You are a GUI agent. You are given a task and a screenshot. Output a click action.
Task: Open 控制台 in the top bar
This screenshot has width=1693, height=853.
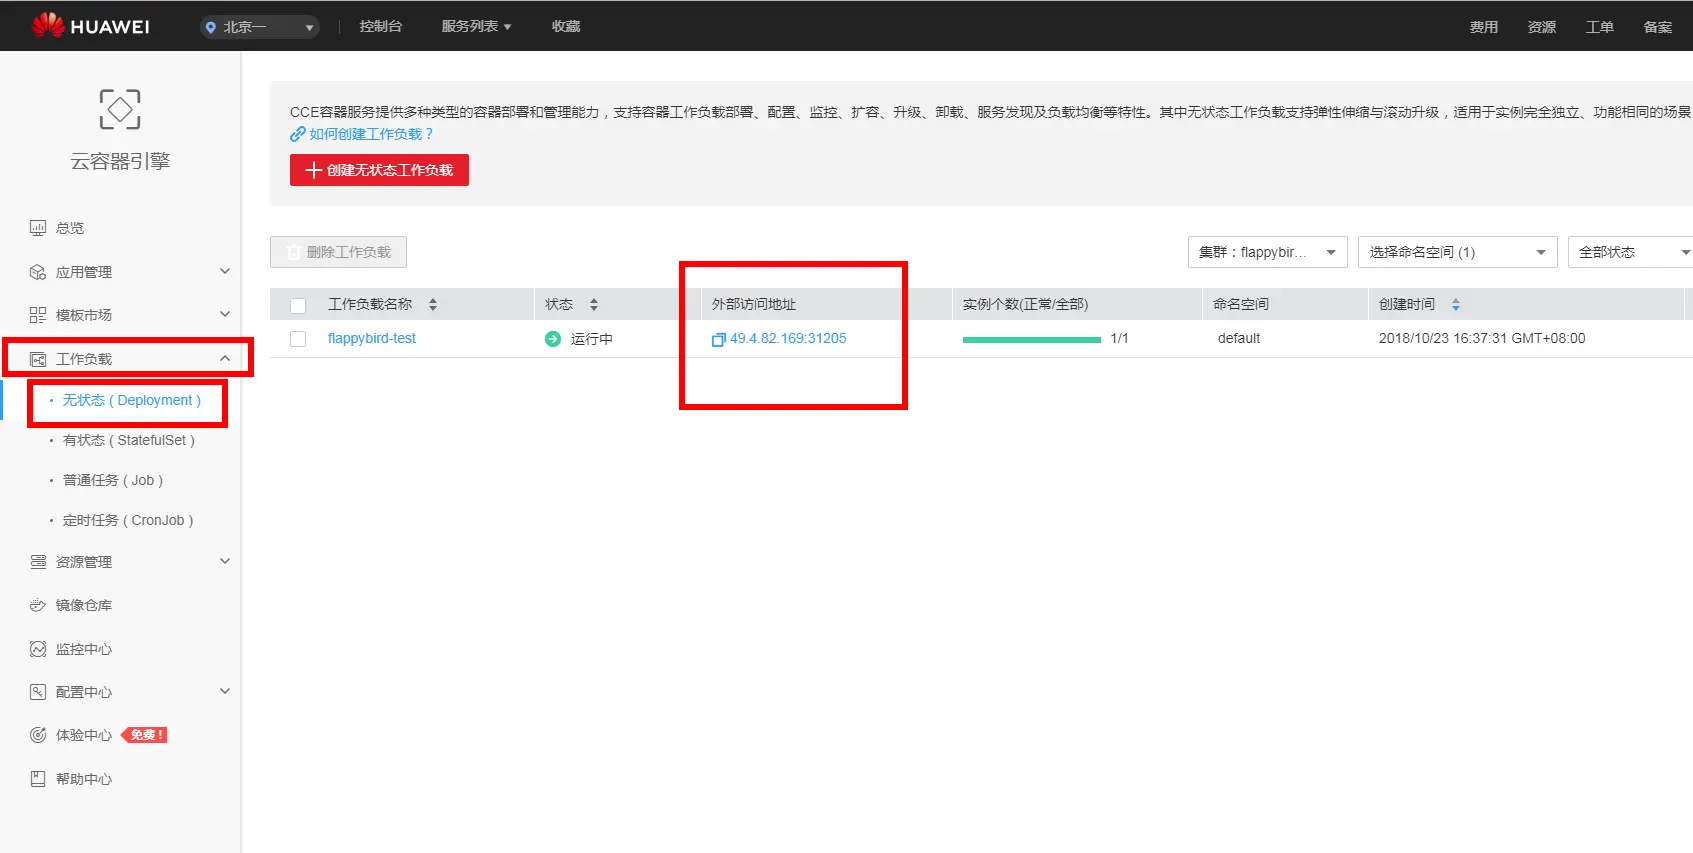coord(381,26)
